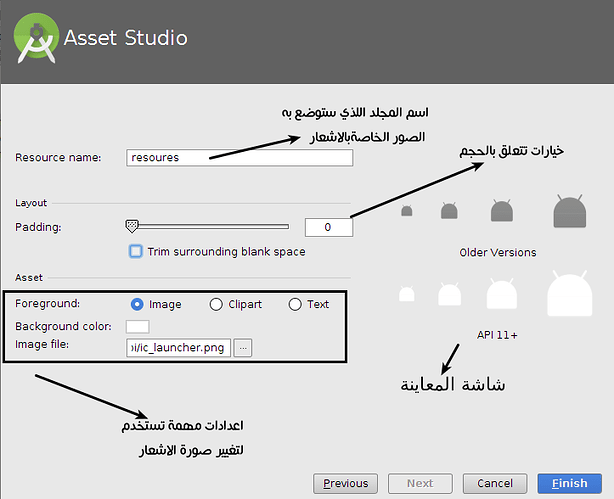The image size is (614, 499).
Task: Open the image file browse button (...)
Action: [243, 347]
